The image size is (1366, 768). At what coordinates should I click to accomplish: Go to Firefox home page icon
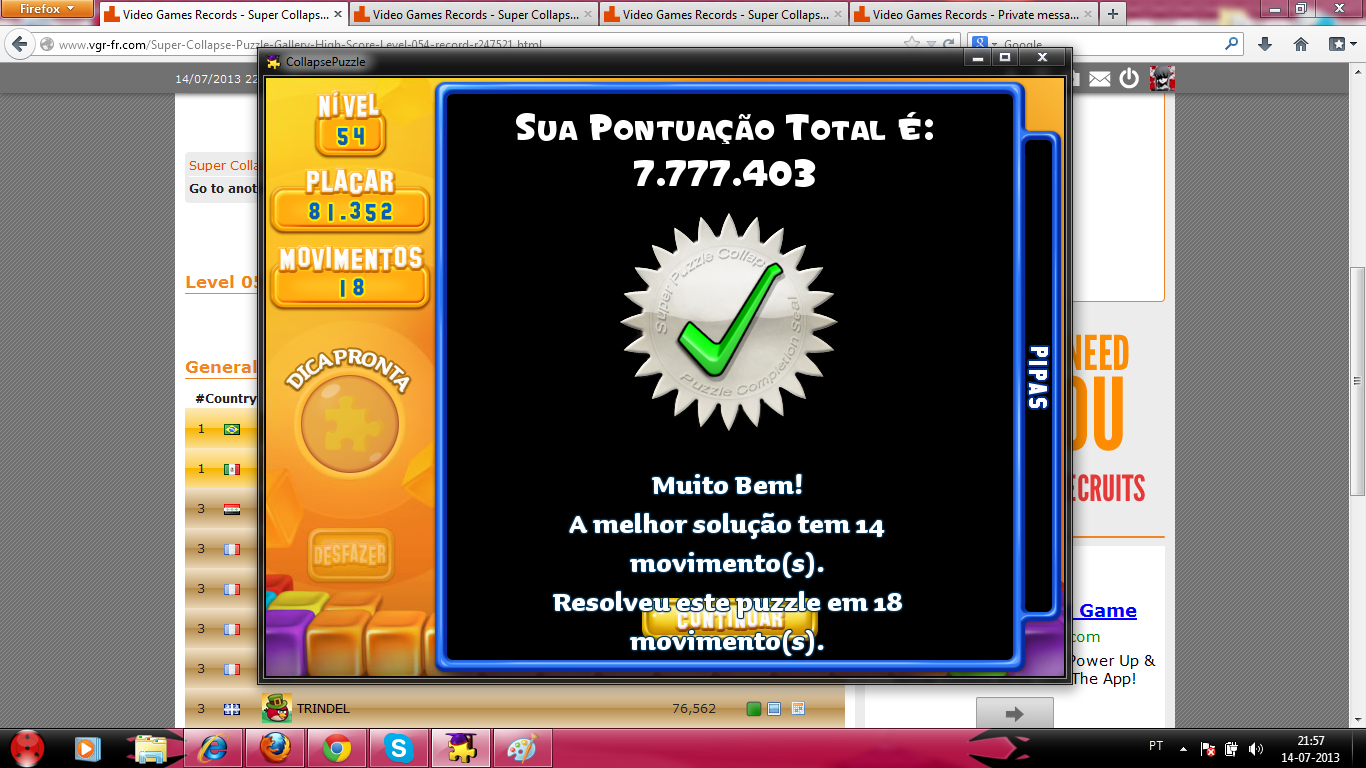[x=1301, y=44]
